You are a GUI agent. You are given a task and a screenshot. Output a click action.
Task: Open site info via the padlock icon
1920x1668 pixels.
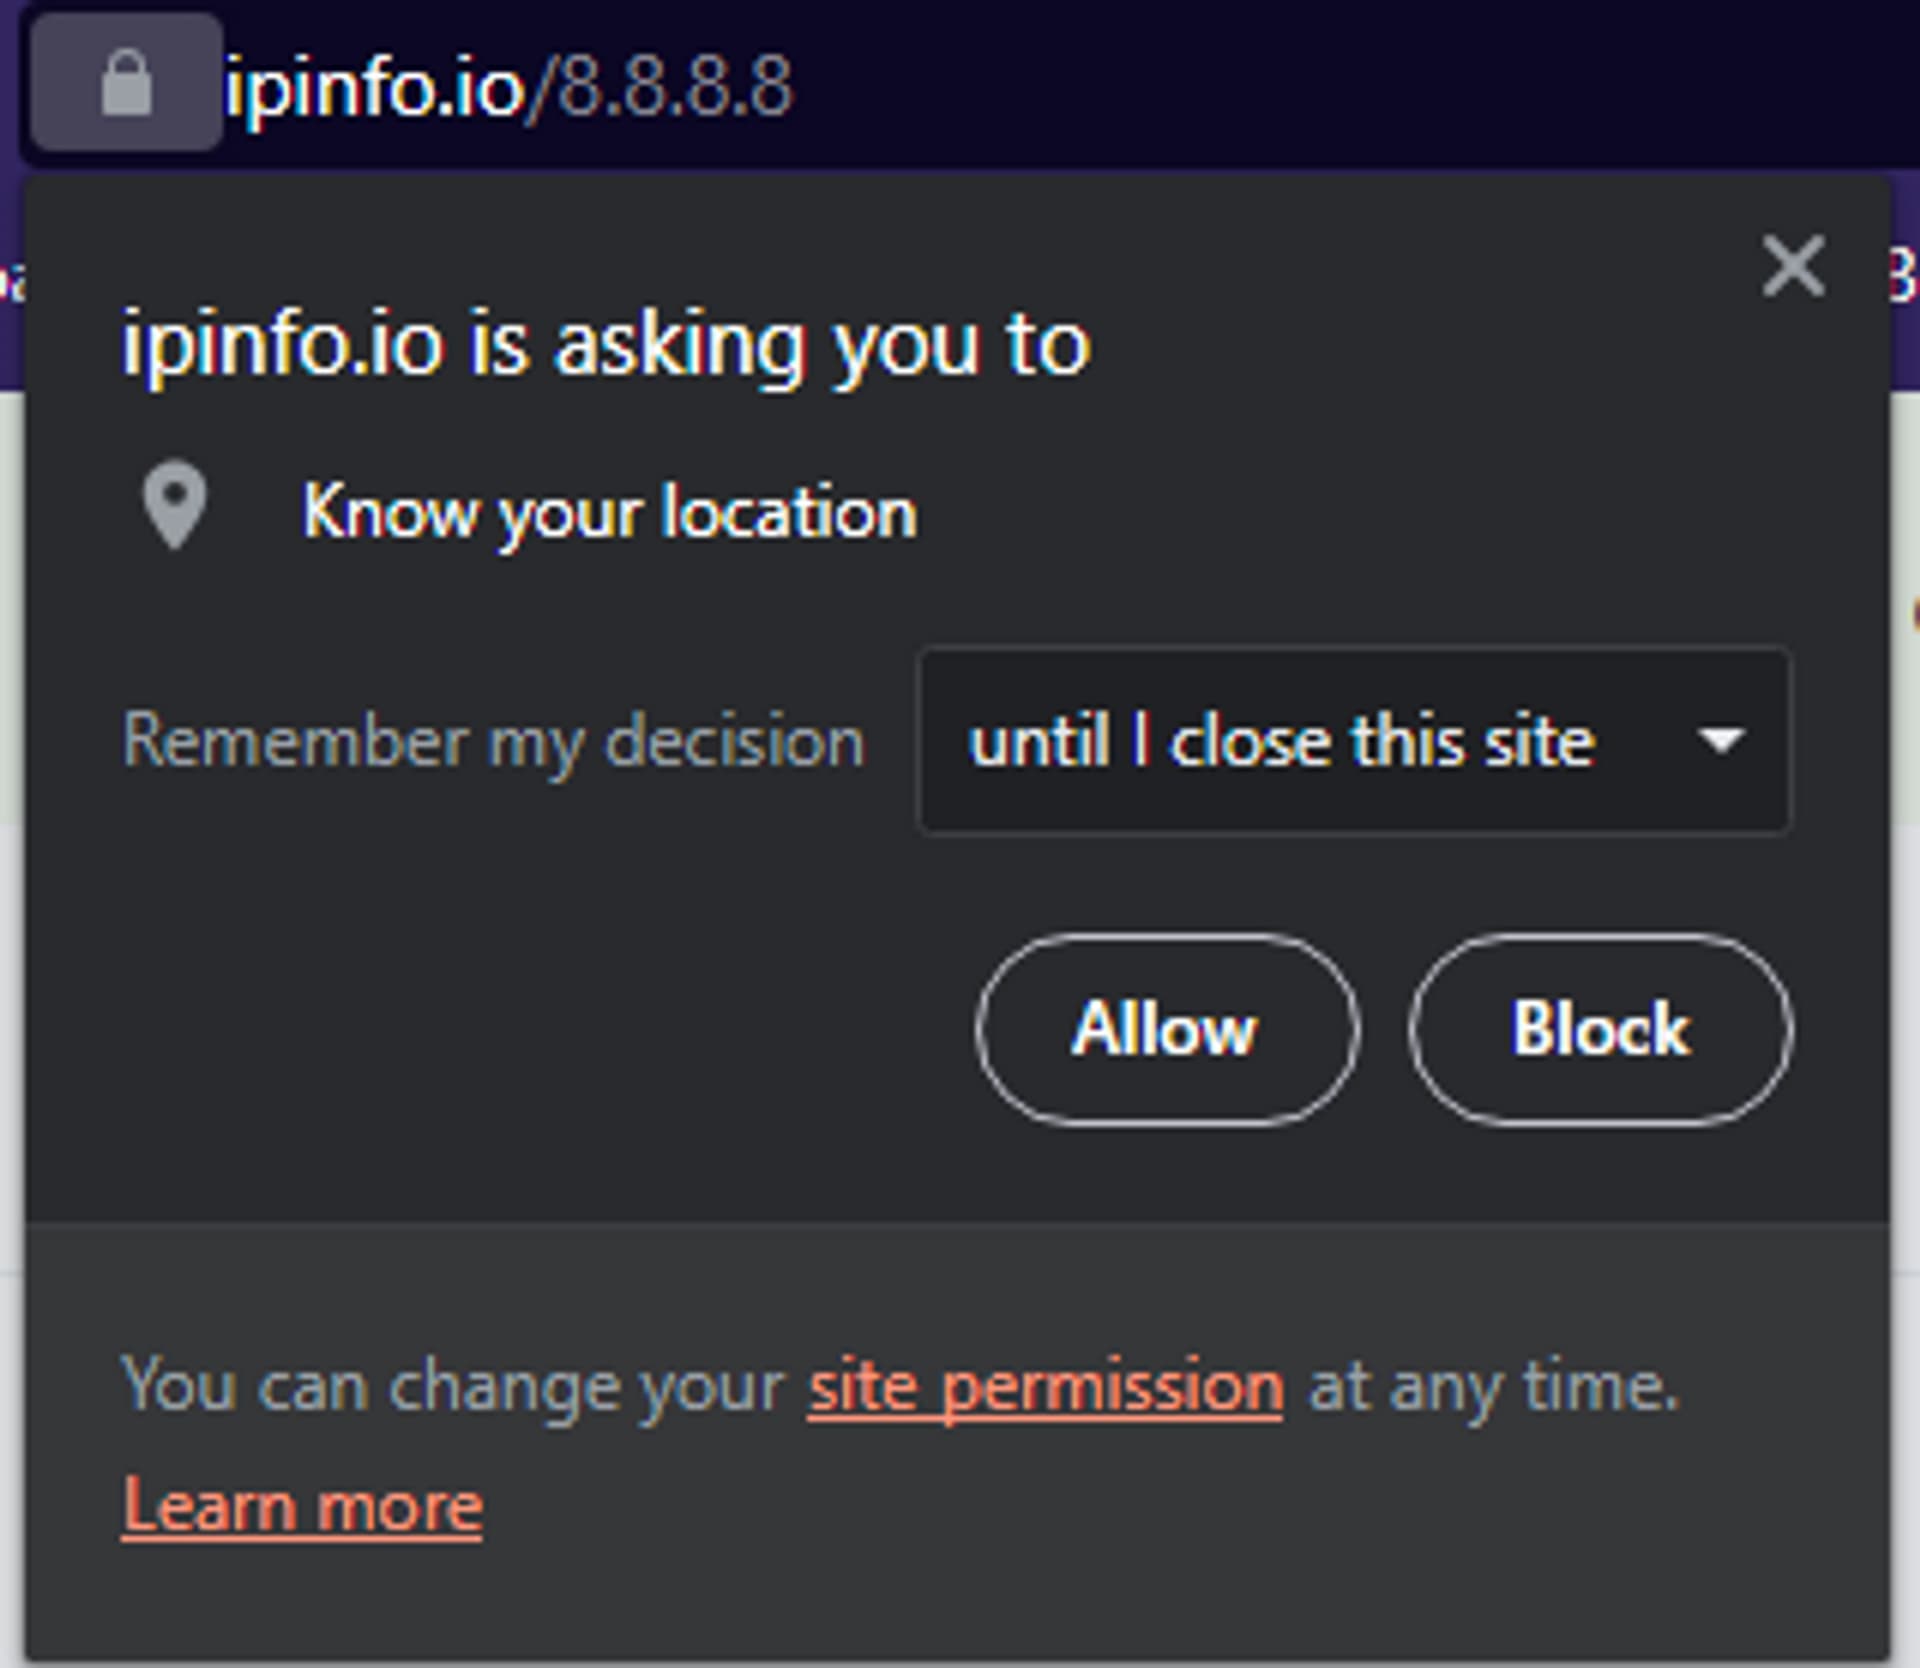click(126, 83)
